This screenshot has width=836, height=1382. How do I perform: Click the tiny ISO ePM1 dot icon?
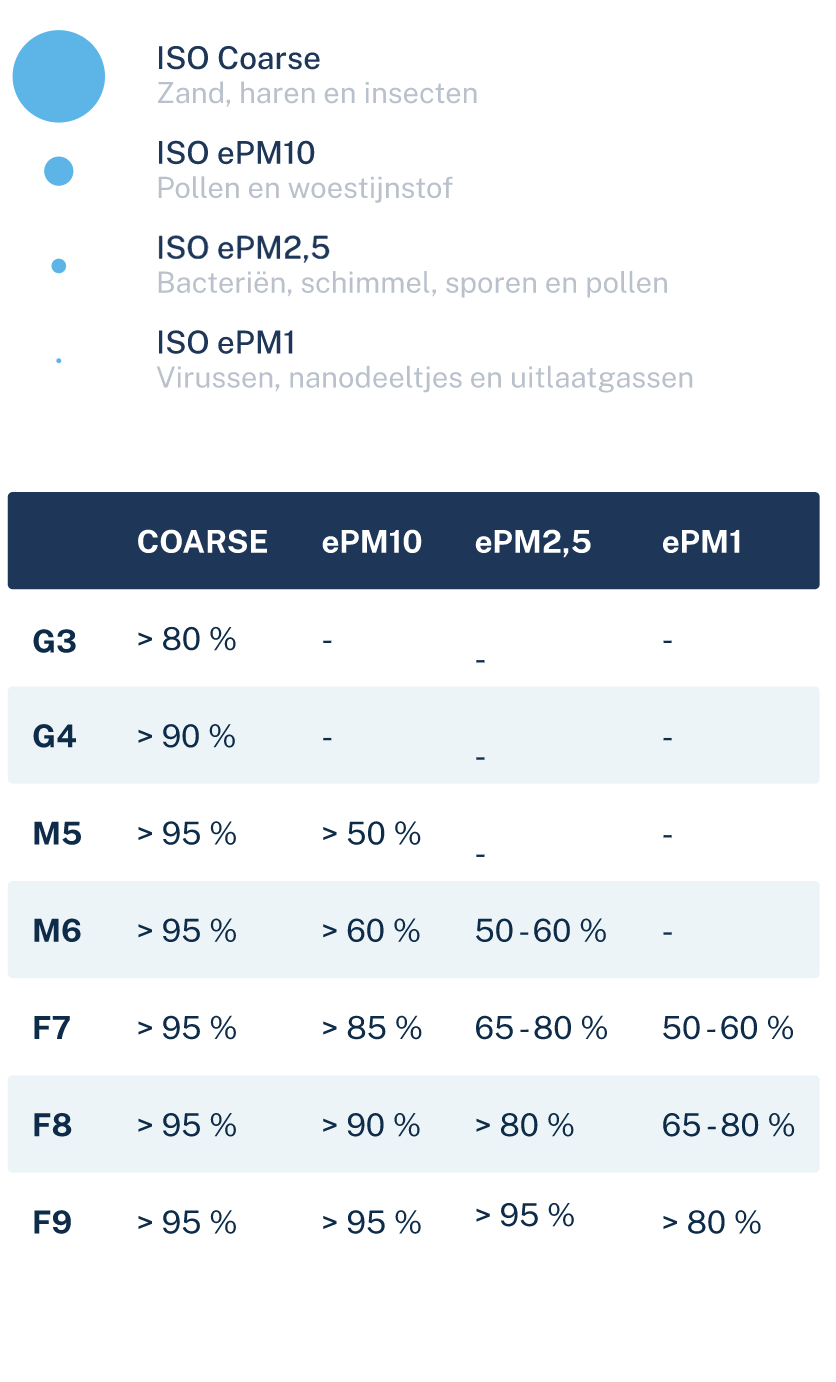click(59, 361)
